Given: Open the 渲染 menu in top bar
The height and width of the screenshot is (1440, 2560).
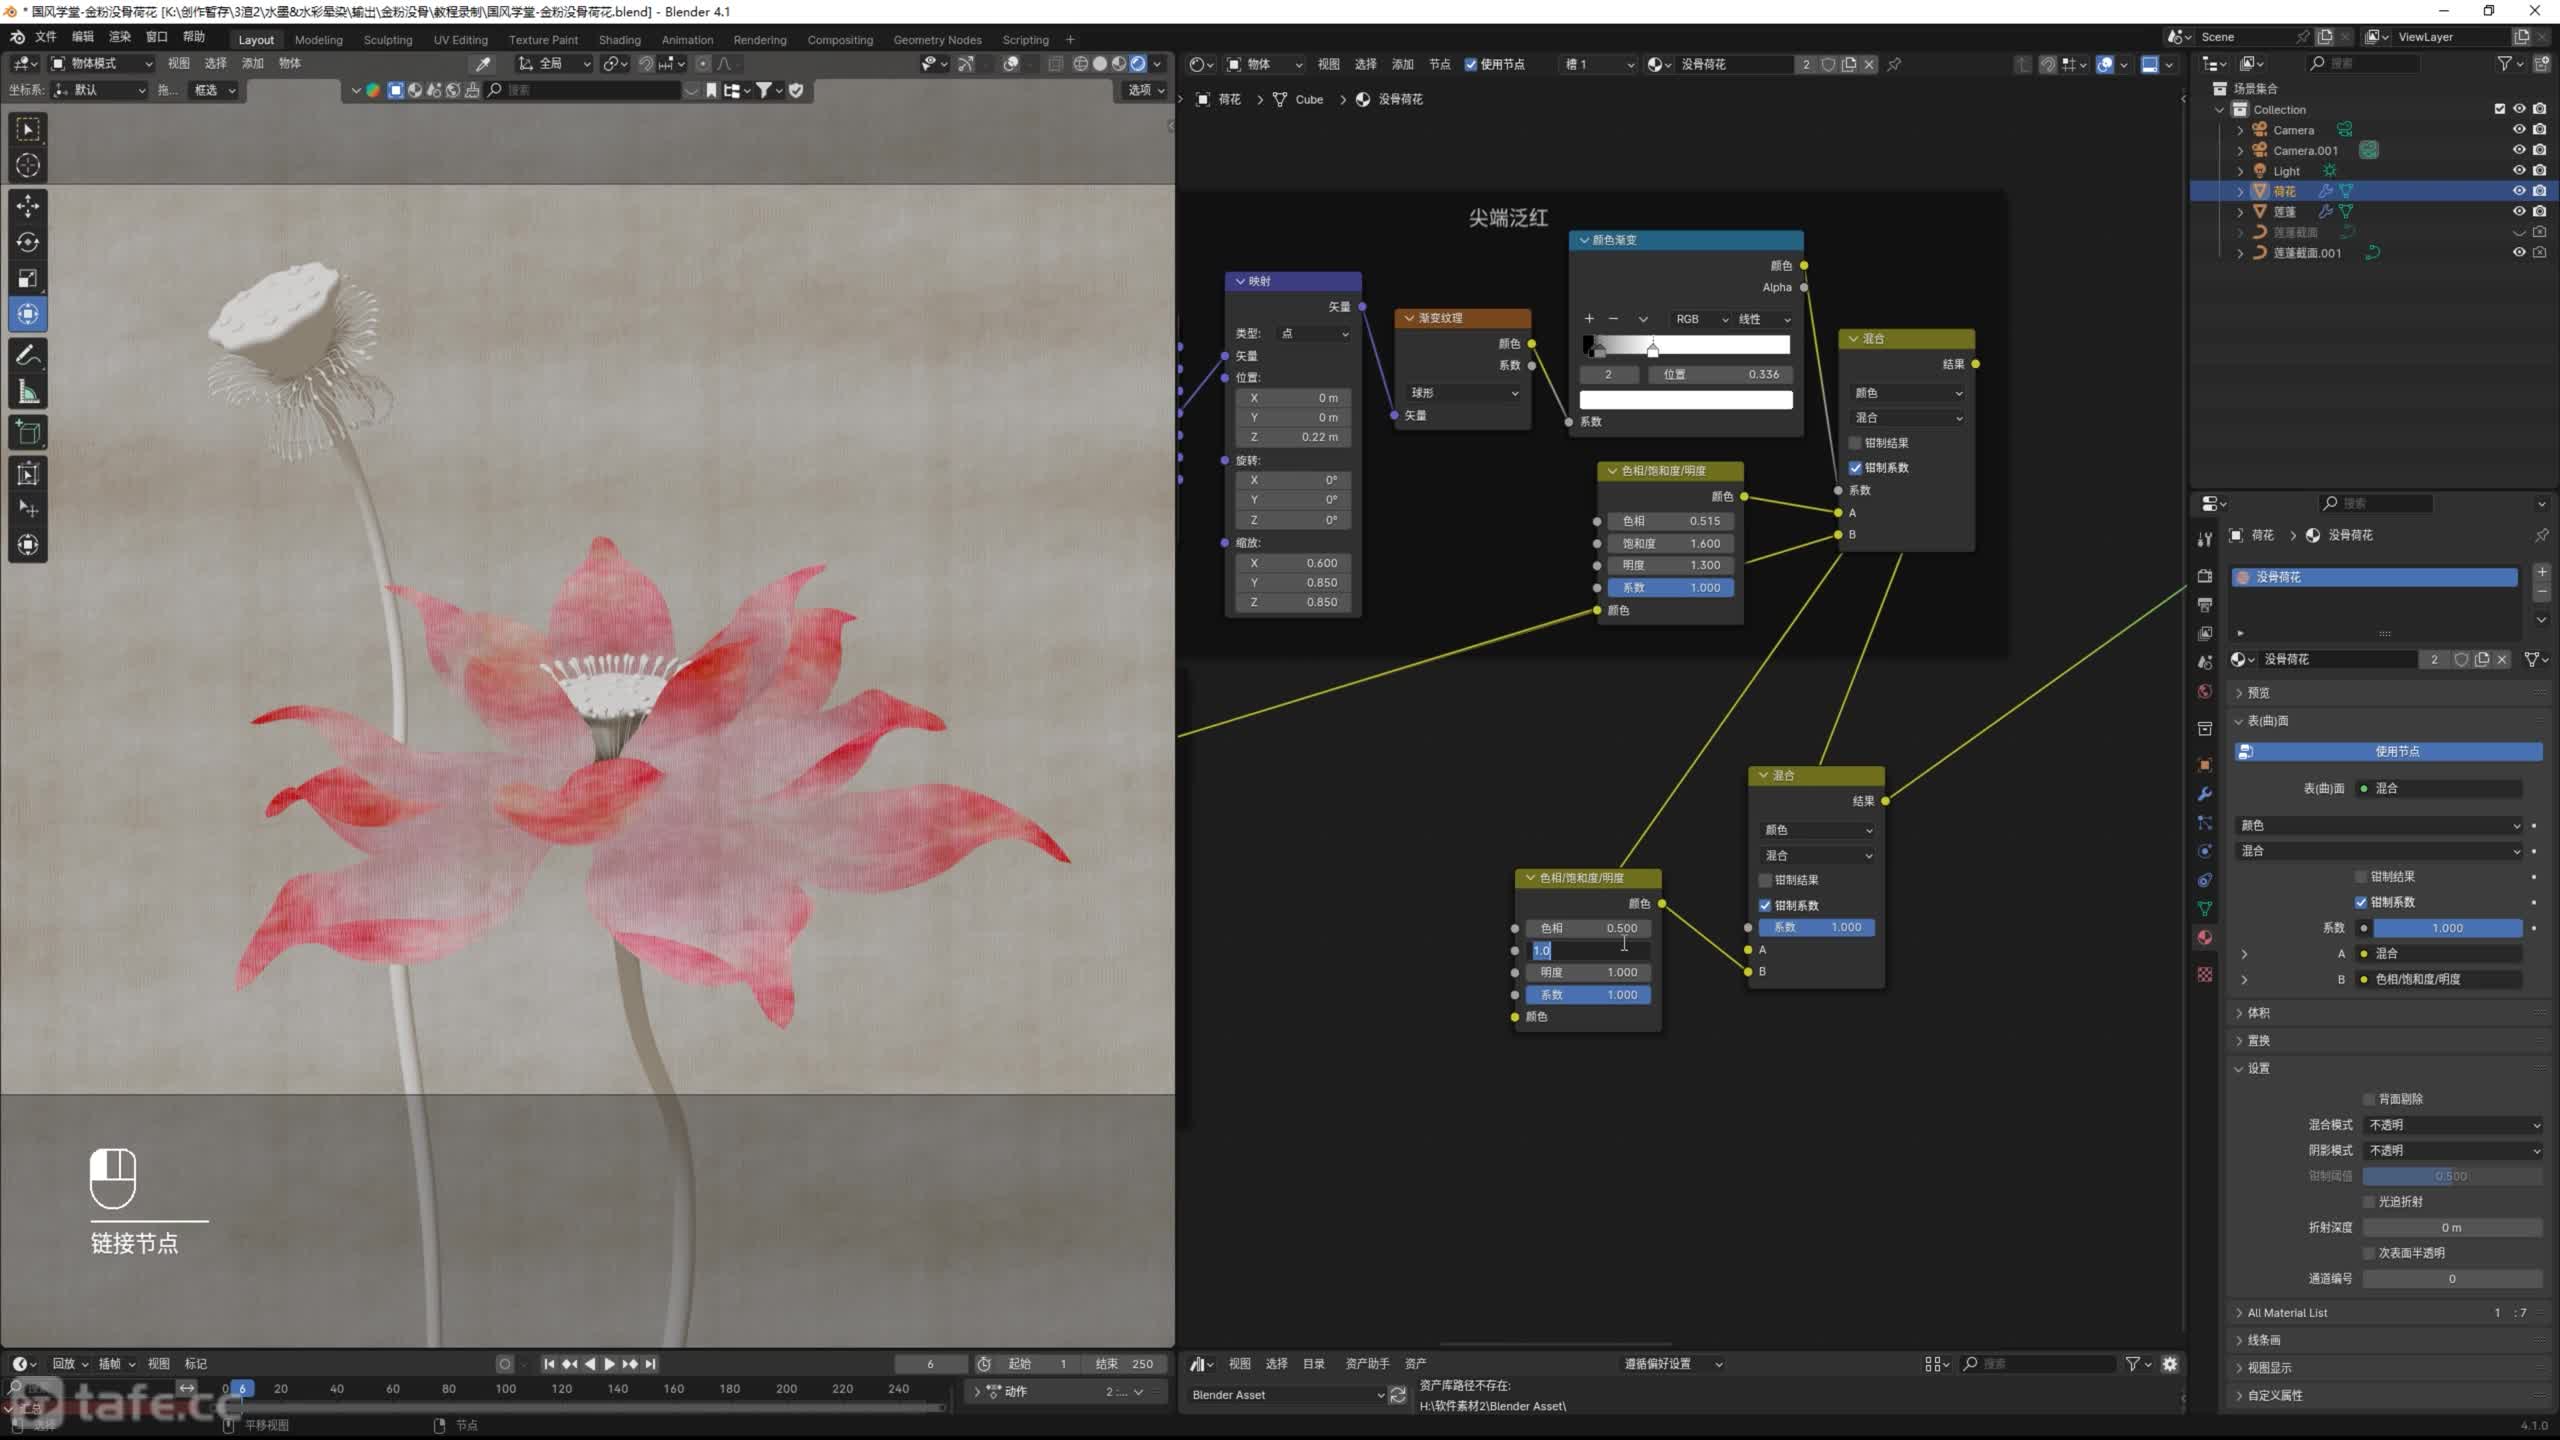Looking at the screenshot, I should 119,37.
